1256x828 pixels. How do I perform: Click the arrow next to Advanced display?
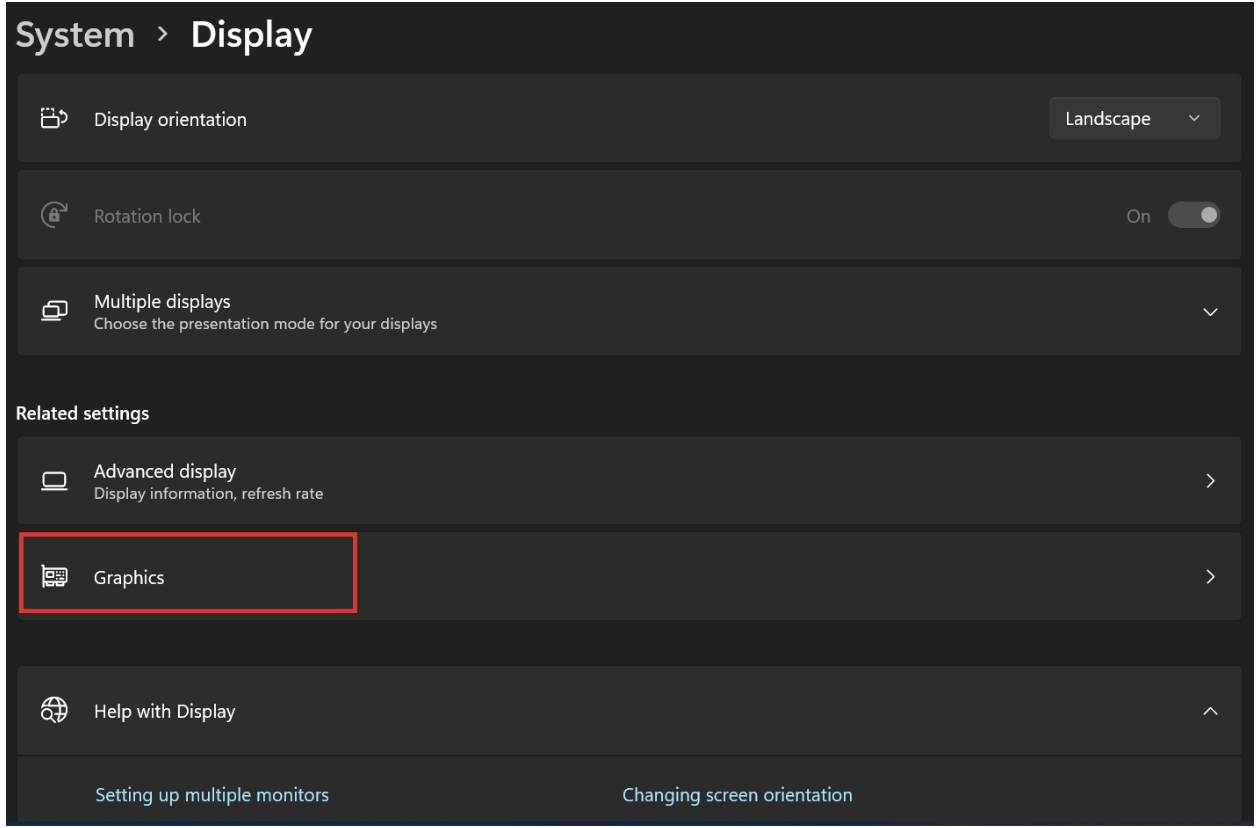pyautogui.click(x=1210, y=480)
